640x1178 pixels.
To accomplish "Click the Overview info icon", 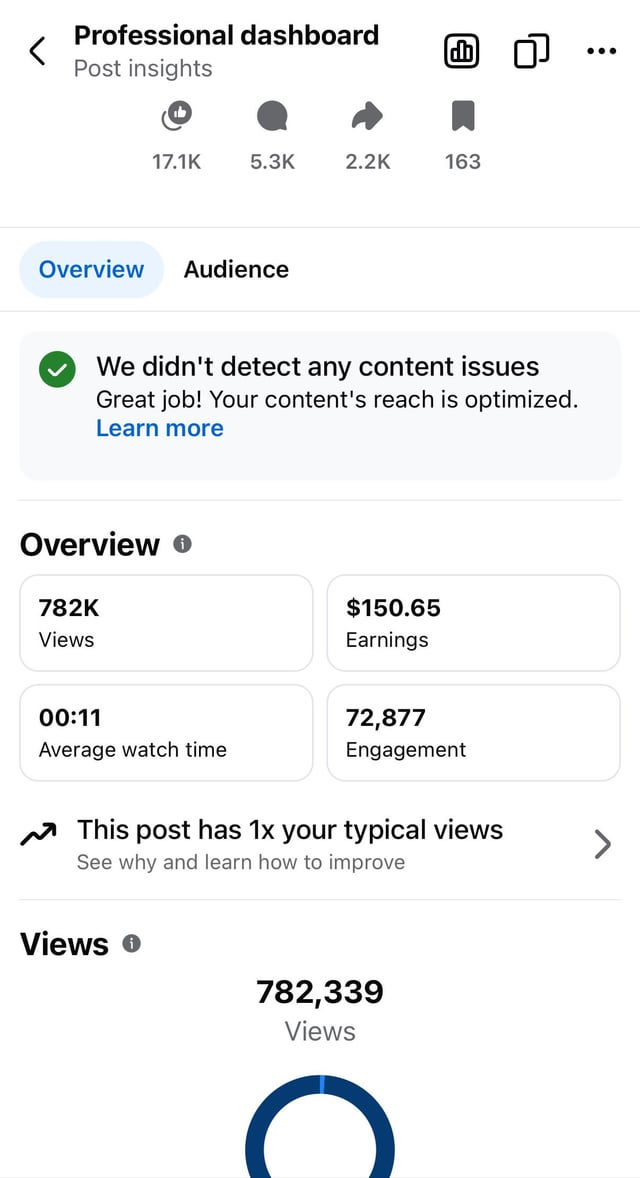I will click(182, 544).
